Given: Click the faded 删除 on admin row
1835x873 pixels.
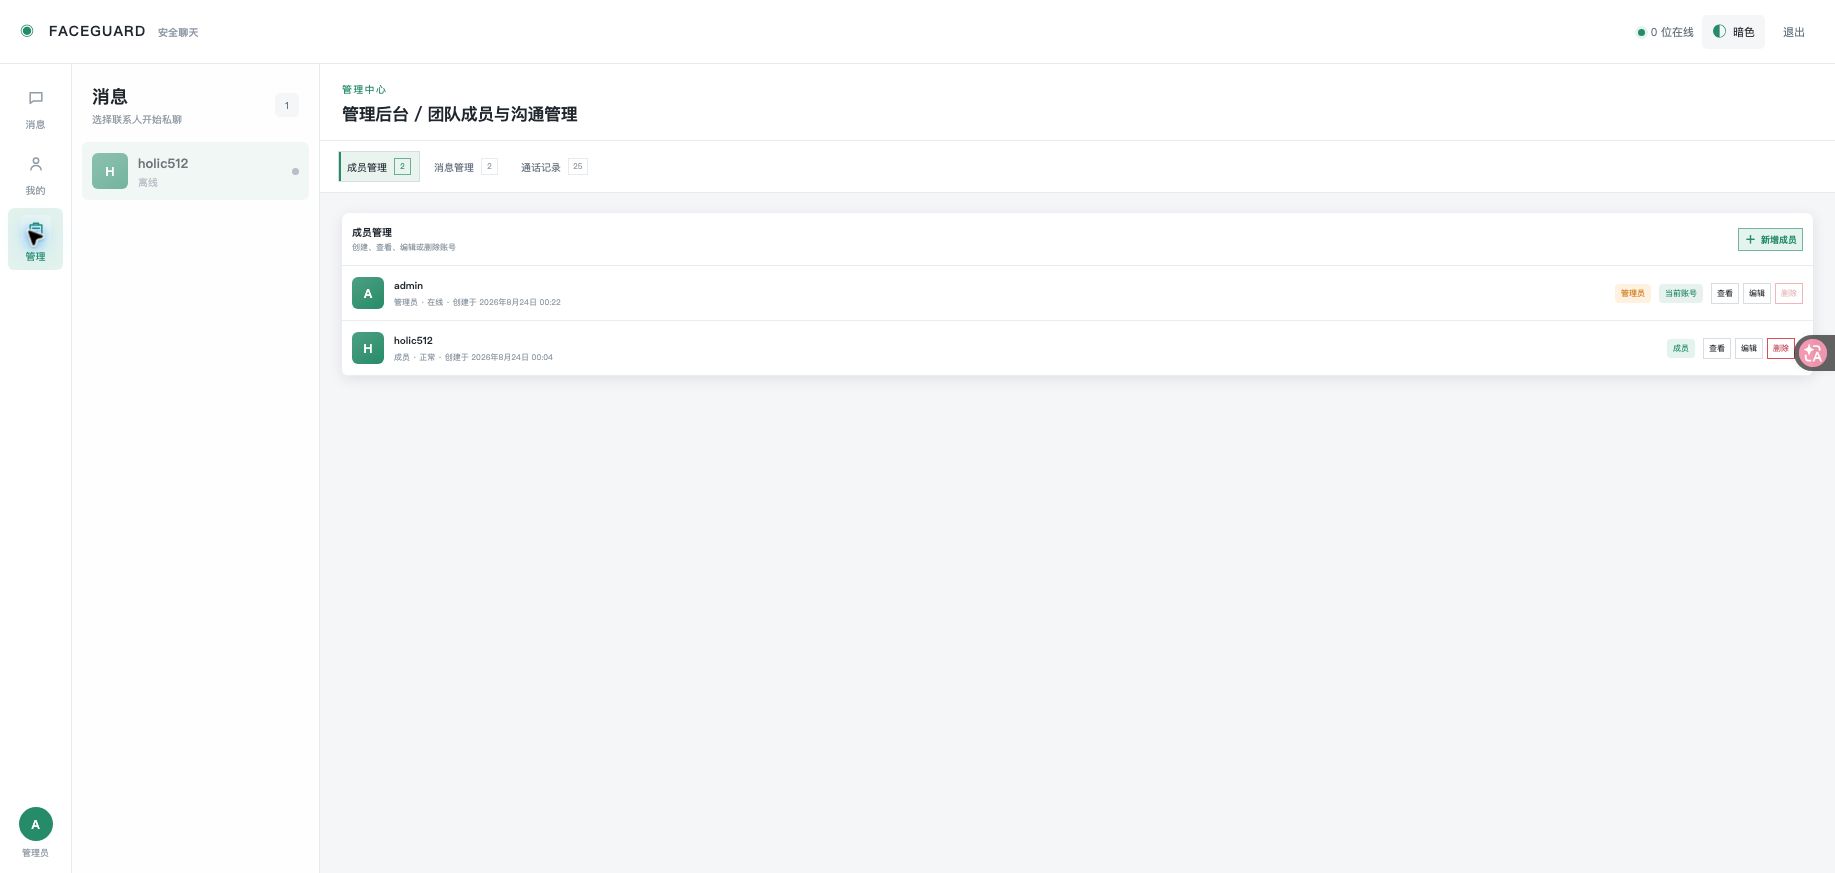Looking at the screenshot, I should tap(1788, 293).
